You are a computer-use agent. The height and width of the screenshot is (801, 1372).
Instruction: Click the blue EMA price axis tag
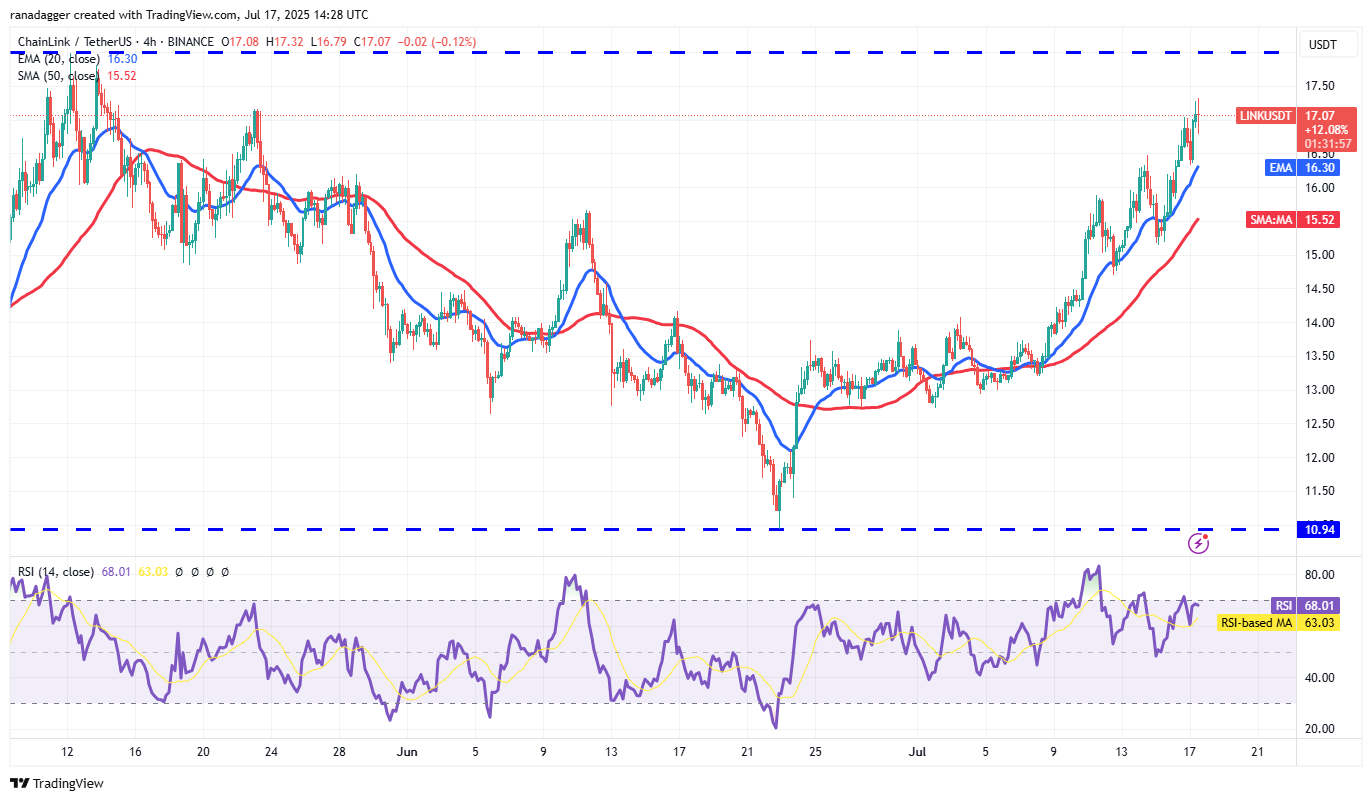pos(1281,168)
